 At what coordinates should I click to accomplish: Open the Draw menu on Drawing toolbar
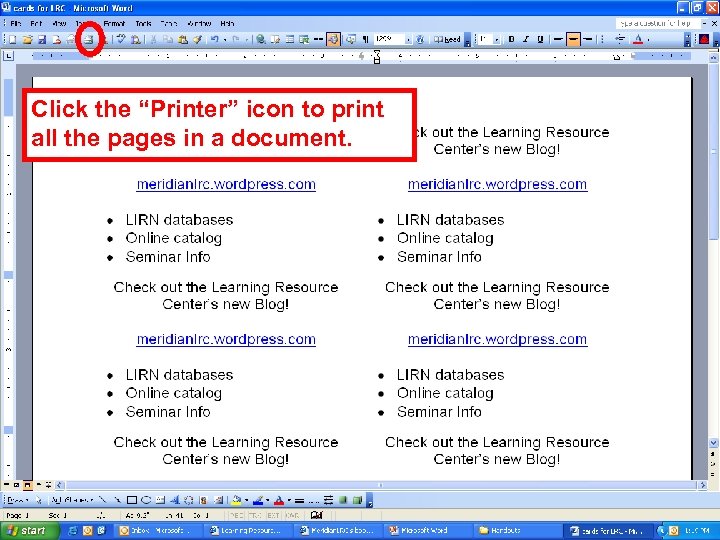click(x=17, y=500)
